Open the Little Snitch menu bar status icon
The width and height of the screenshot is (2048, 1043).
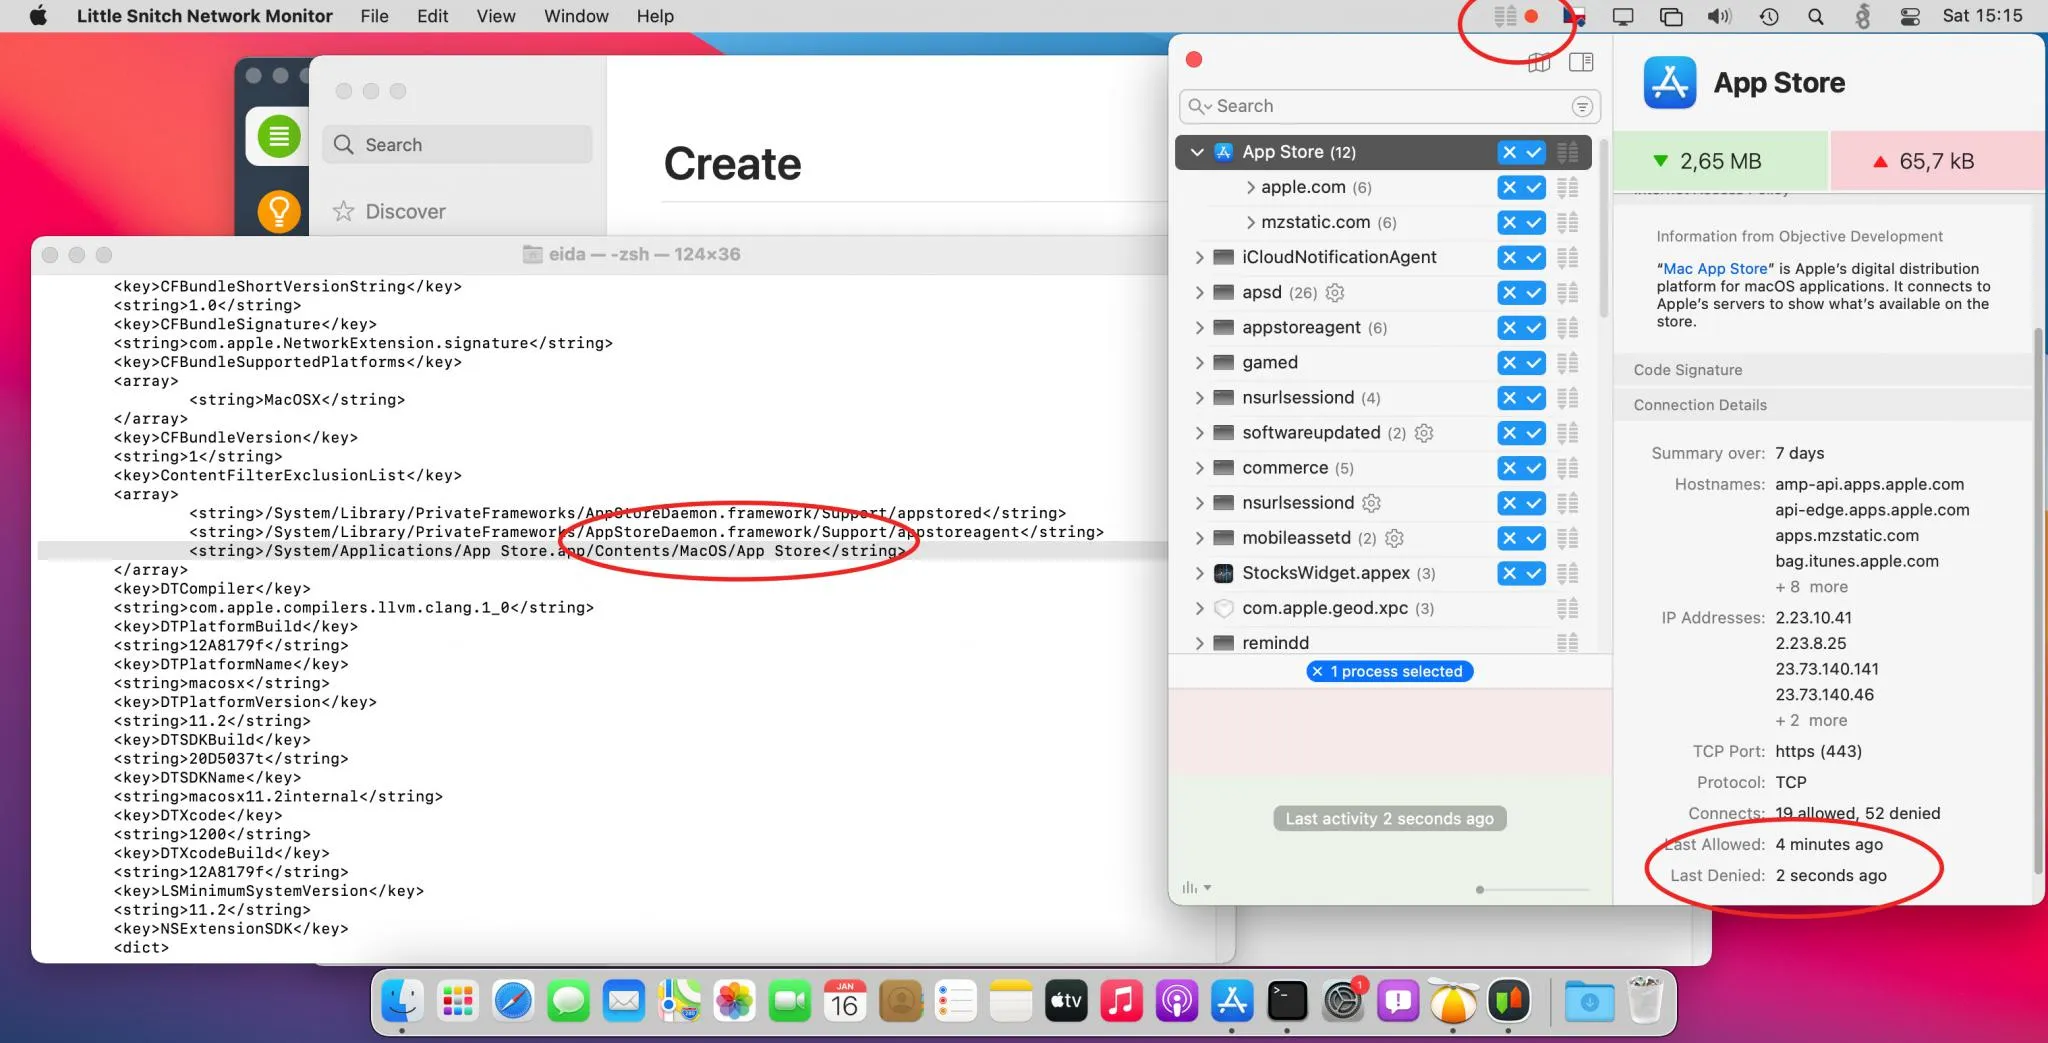point(1505,16)
